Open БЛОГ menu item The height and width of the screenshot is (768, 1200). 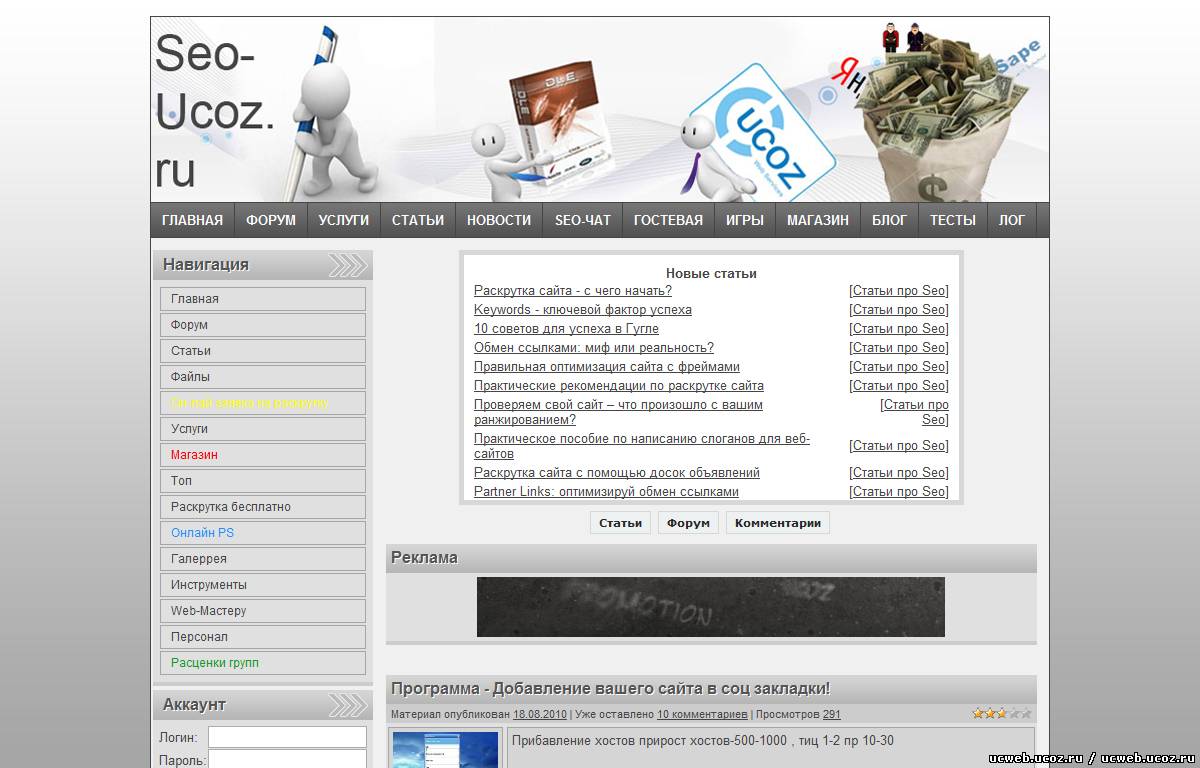coord(889,220)
